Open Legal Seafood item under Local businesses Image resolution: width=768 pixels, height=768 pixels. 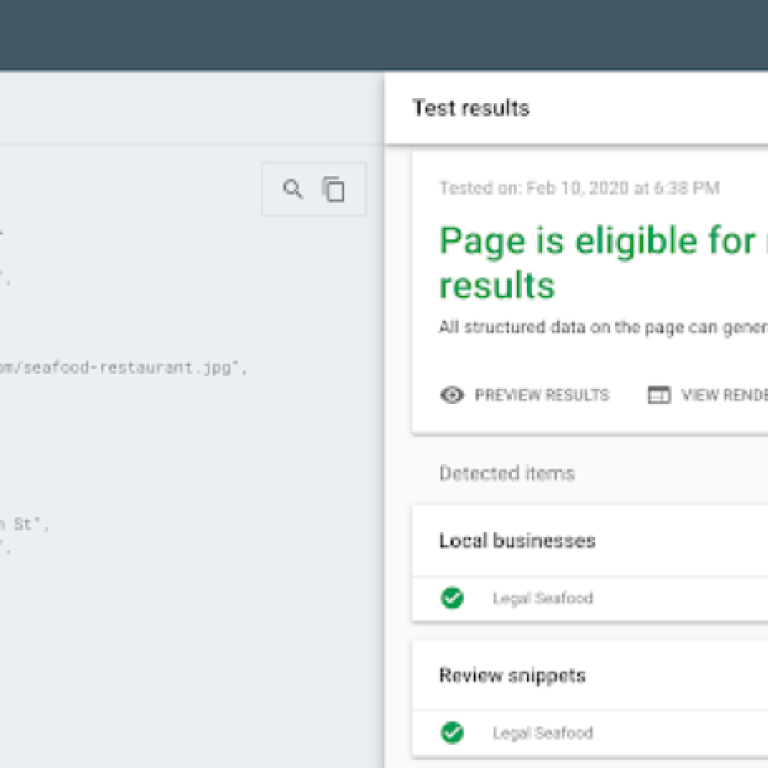(x=542, y=598)
